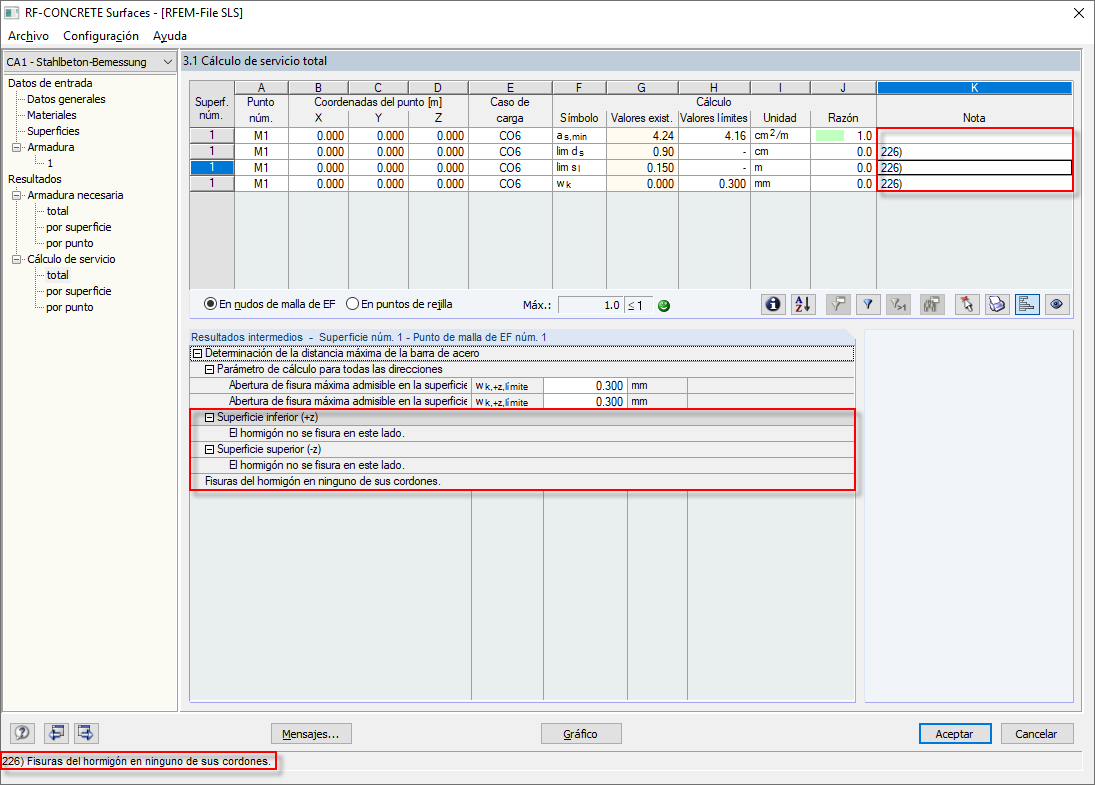Collapse 'Determinación de la distancia máxima' section
Viewport: 1095px width, 785px height.
pos(197,353)
